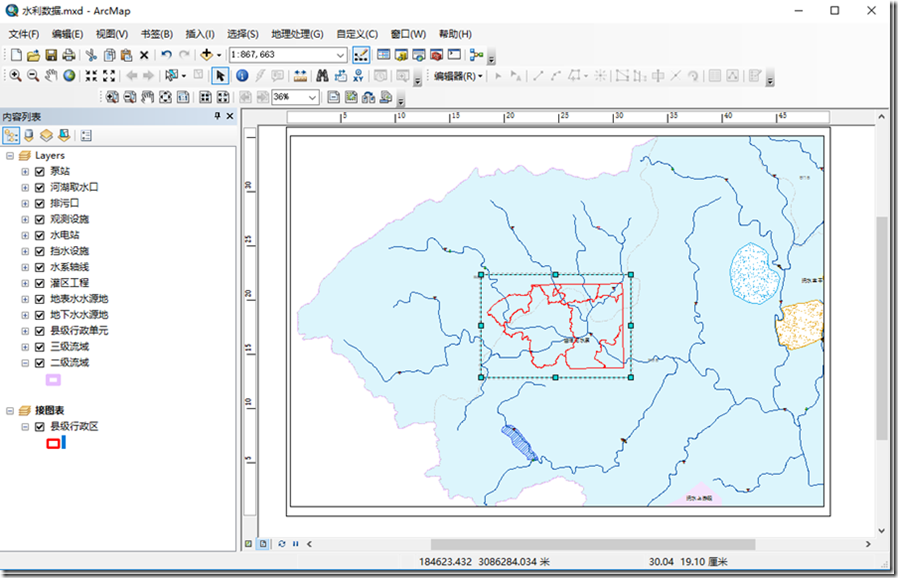This screenshot has width=898, height=578.
Task: Select the 接图表 data frame label
Action: 49,410
